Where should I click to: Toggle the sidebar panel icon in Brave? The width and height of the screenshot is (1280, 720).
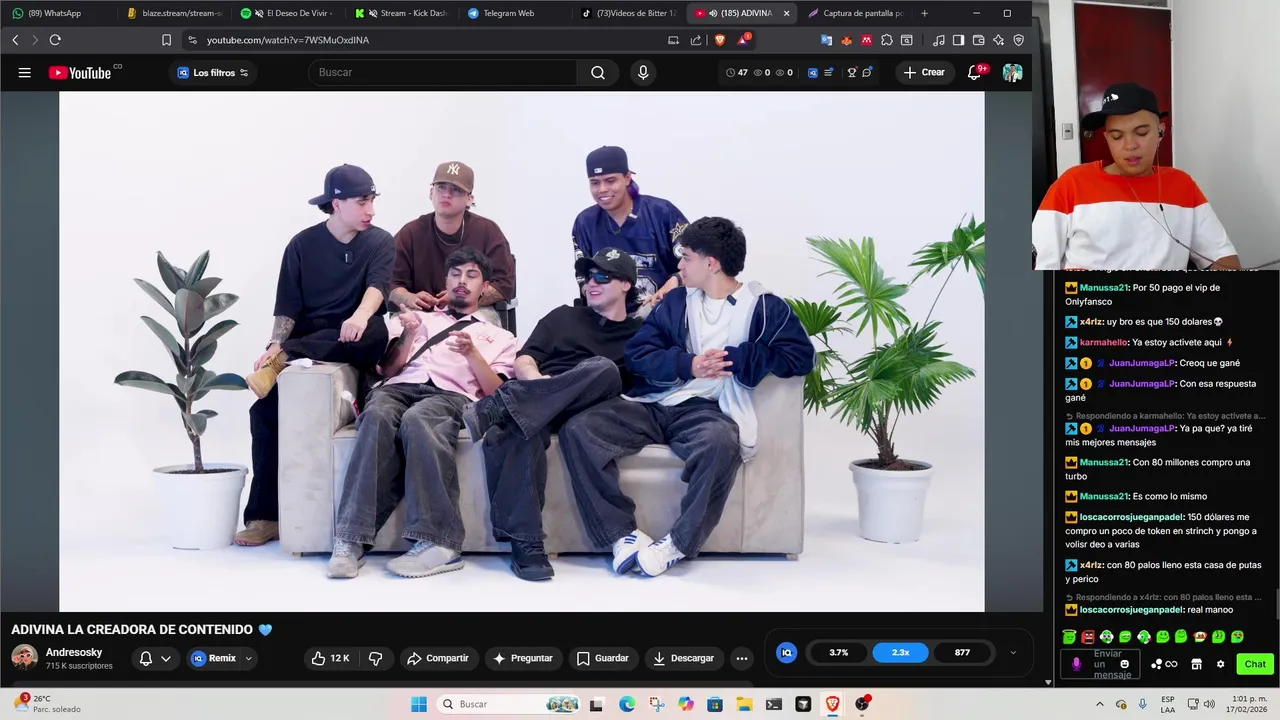[x=958, y=40]
